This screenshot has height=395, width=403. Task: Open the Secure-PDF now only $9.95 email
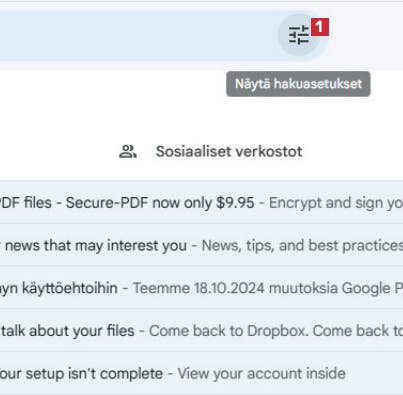click(201, 202)
